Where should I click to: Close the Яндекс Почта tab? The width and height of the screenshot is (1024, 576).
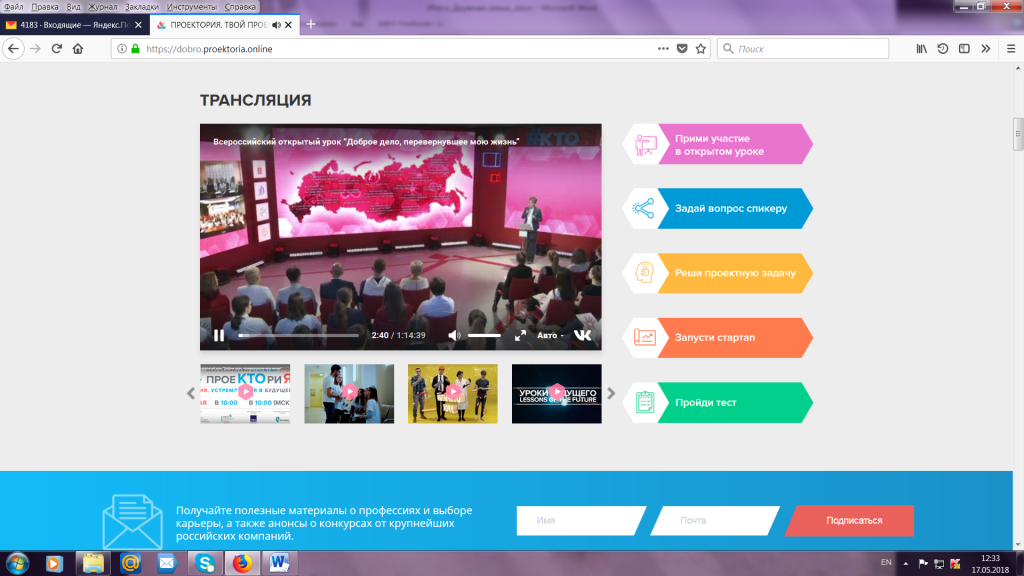click(138, 25)
